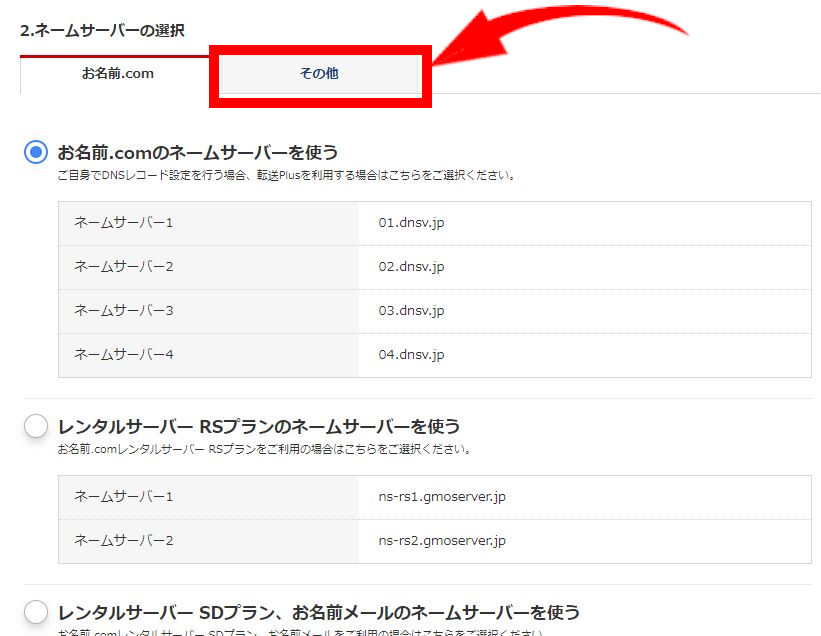Click ネームサーバー4 label beside 04.dnsv.jp

pyautogui.click(x=124, y=355)
